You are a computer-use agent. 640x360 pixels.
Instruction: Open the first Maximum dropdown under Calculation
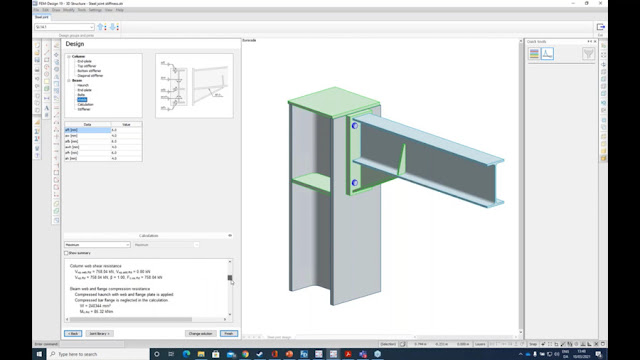coord(97,244)
